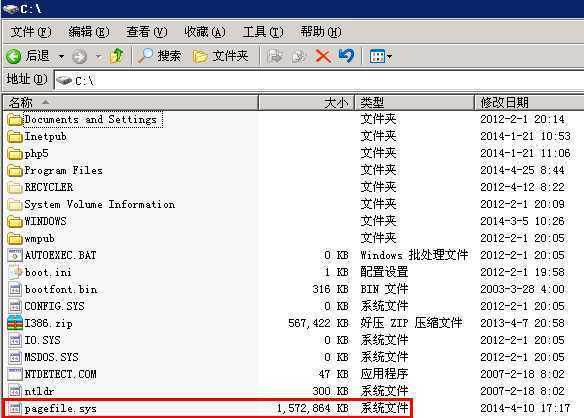Select the Documents and Settings folder icon
The image size is (584, 418).
click(15, 120)
